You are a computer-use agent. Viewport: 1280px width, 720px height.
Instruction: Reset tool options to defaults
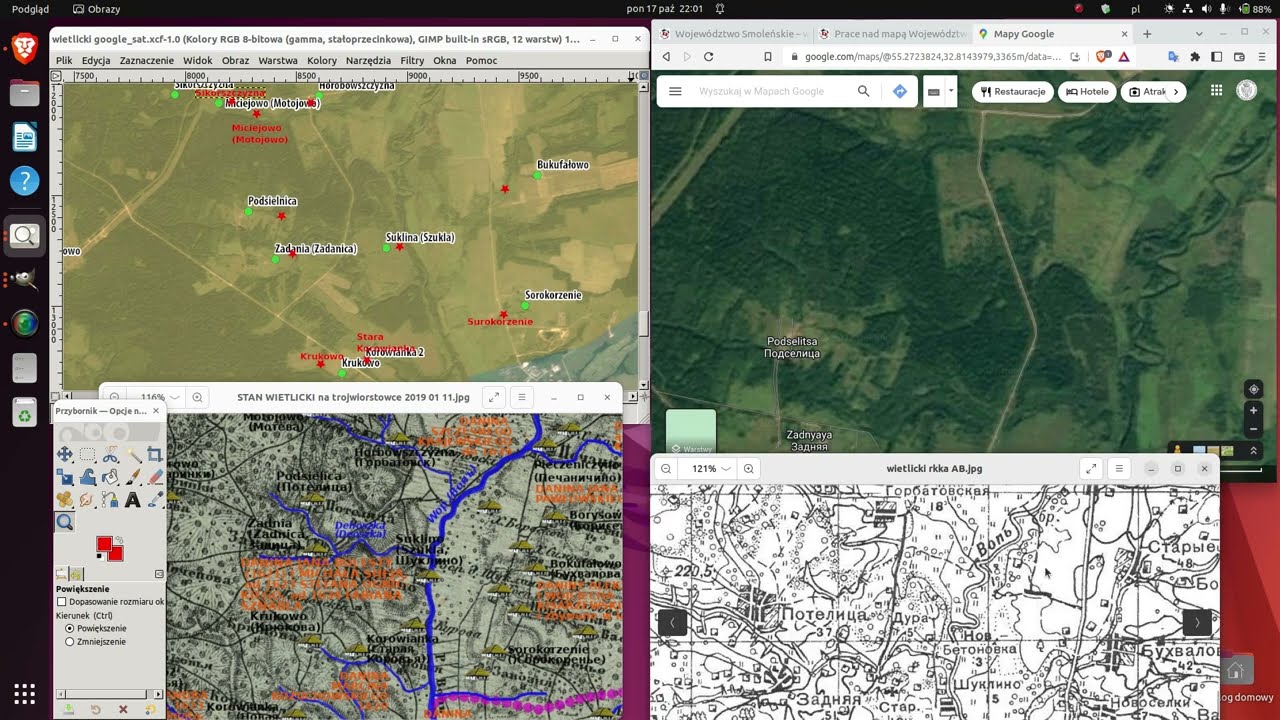tap(150, 709)
